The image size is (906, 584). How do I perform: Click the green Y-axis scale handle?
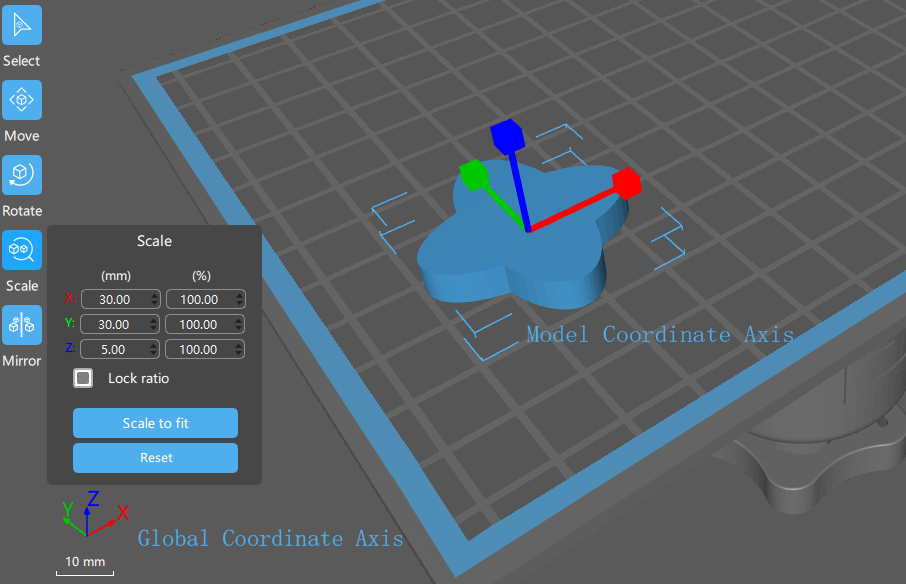point(472,174)
